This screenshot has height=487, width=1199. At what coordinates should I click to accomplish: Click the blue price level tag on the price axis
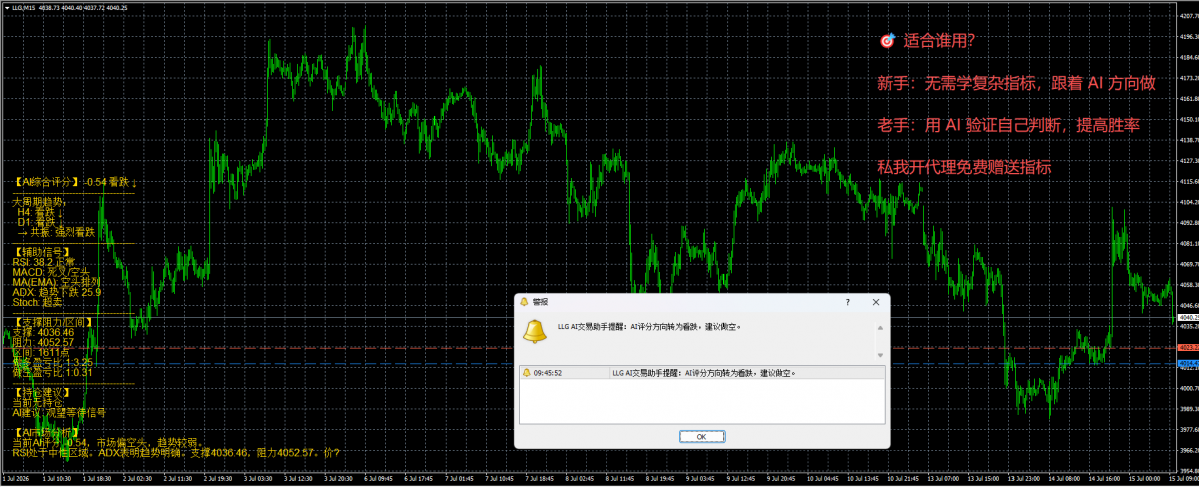[x=1188, y=363]
